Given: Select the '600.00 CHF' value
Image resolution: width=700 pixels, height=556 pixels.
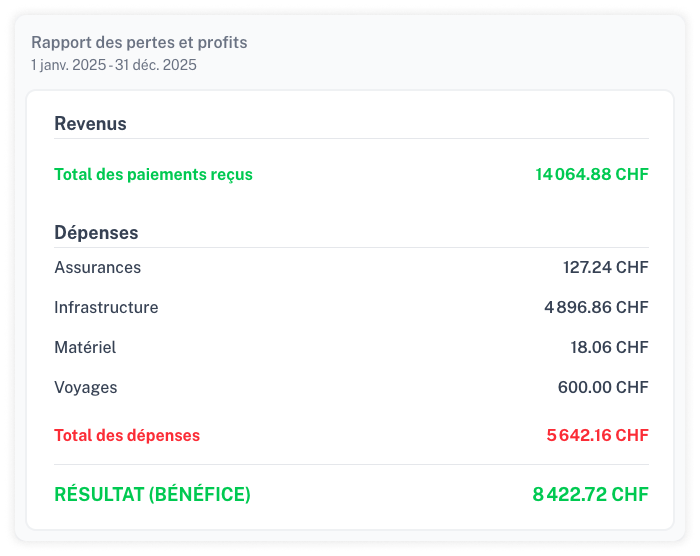Looking at the screenshot, I should coord(603,387).
